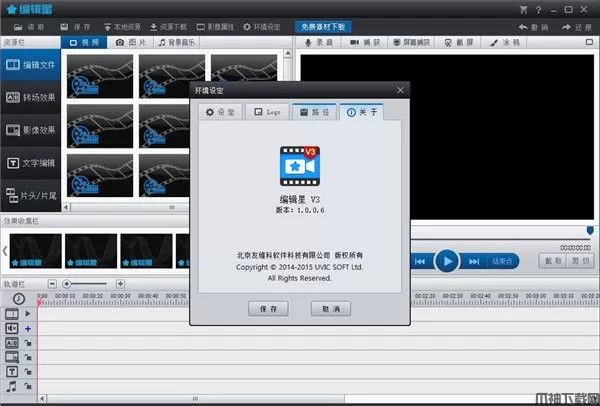Toggle the text track lock icon
600x406 pixels.
(28, 371)
